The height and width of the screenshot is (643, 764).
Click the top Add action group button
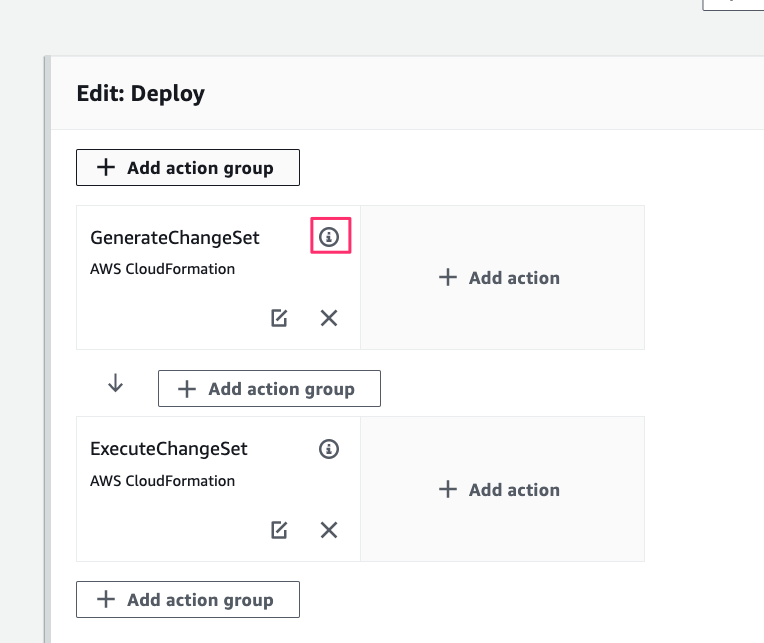pyautogui.click(x=188, y=168)
